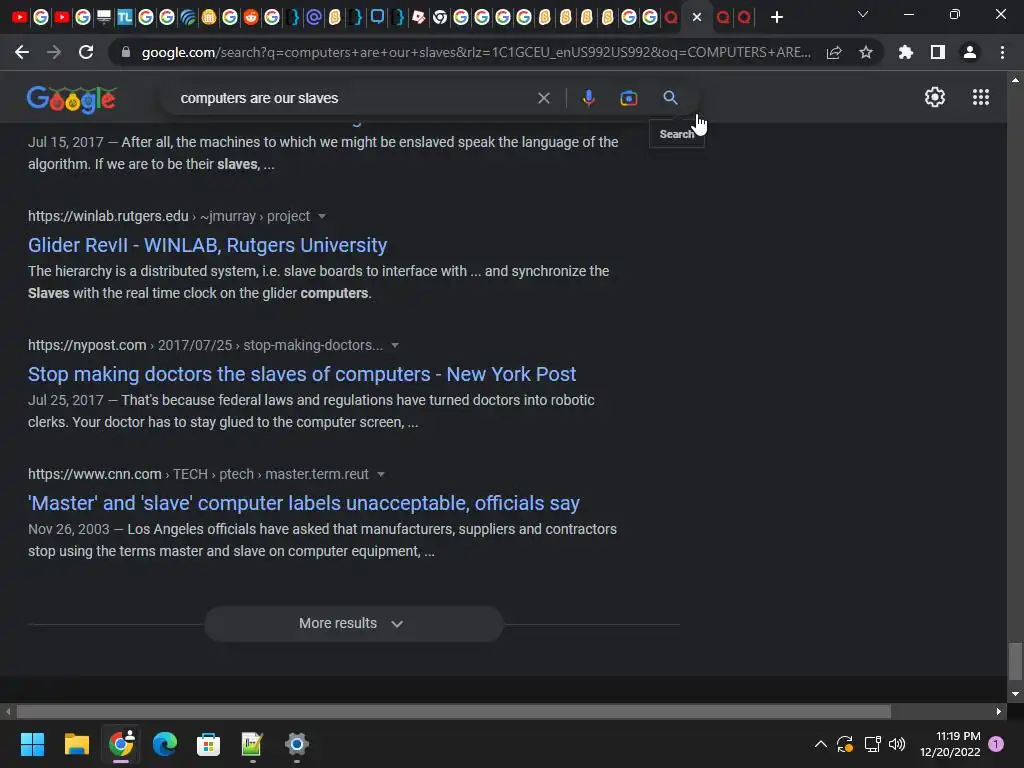Bookmark this tab with the star icon
The height and width of the screenshot is (768, 1024).
[866, 52]
